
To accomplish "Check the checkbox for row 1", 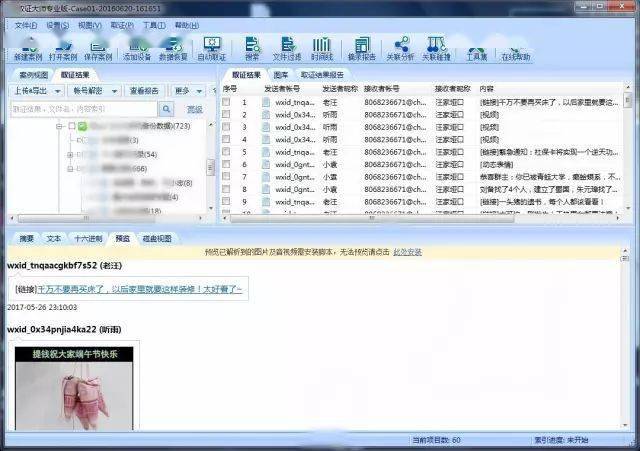I will coord(226,102).
